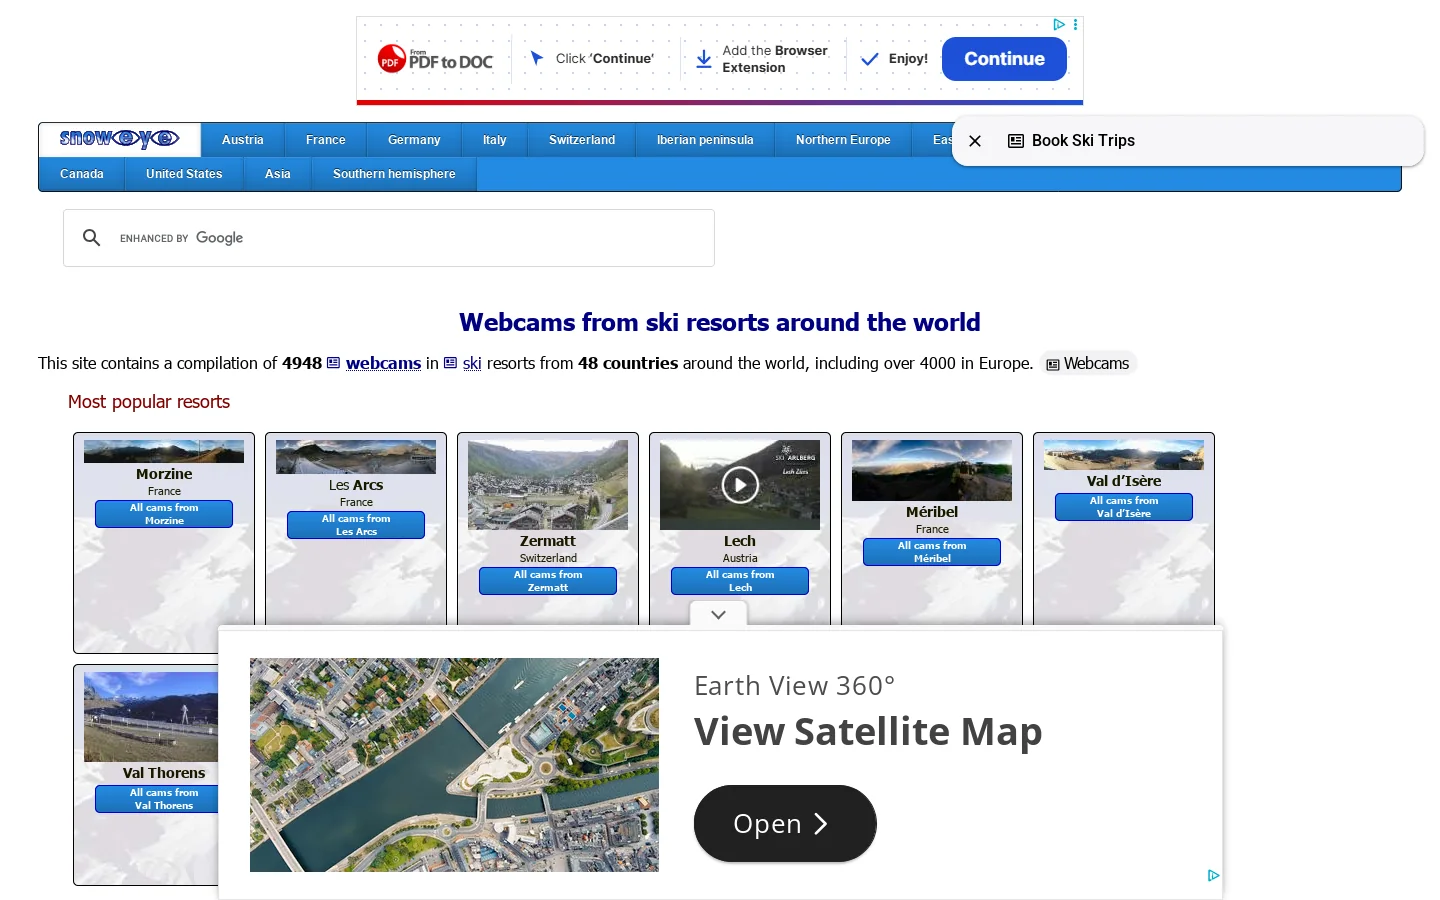This screenshot has width=1440, height=900.
Task: Select United States in navigation
Action: [x=184, y=174]
